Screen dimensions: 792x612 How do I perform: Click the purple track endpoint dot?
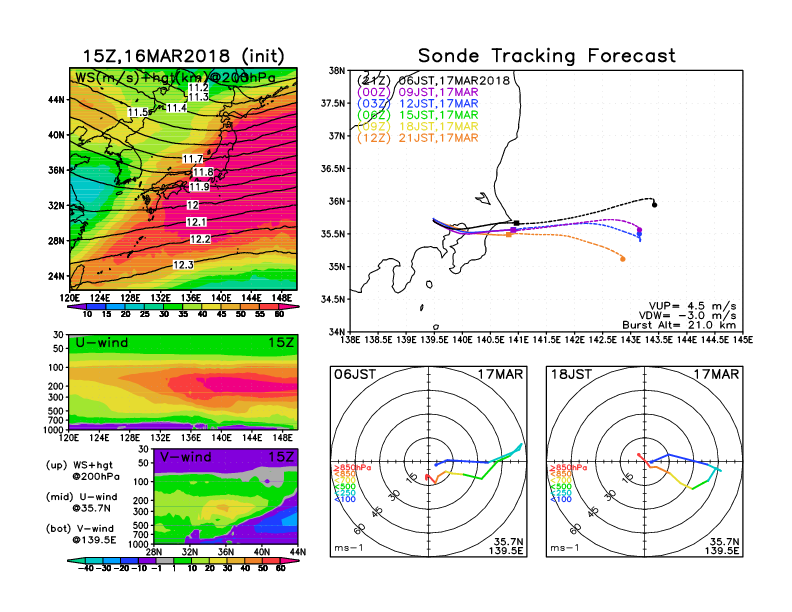point(639,231)
